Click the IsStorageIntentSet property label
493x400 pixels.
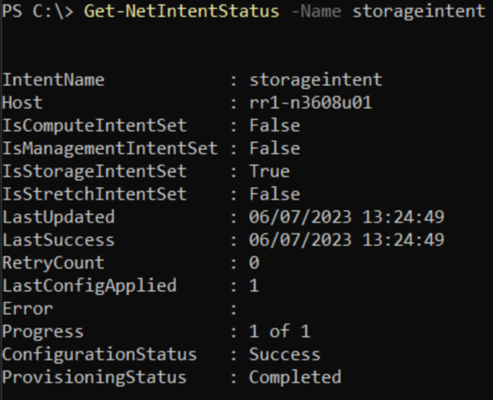(x=94, y=172)
